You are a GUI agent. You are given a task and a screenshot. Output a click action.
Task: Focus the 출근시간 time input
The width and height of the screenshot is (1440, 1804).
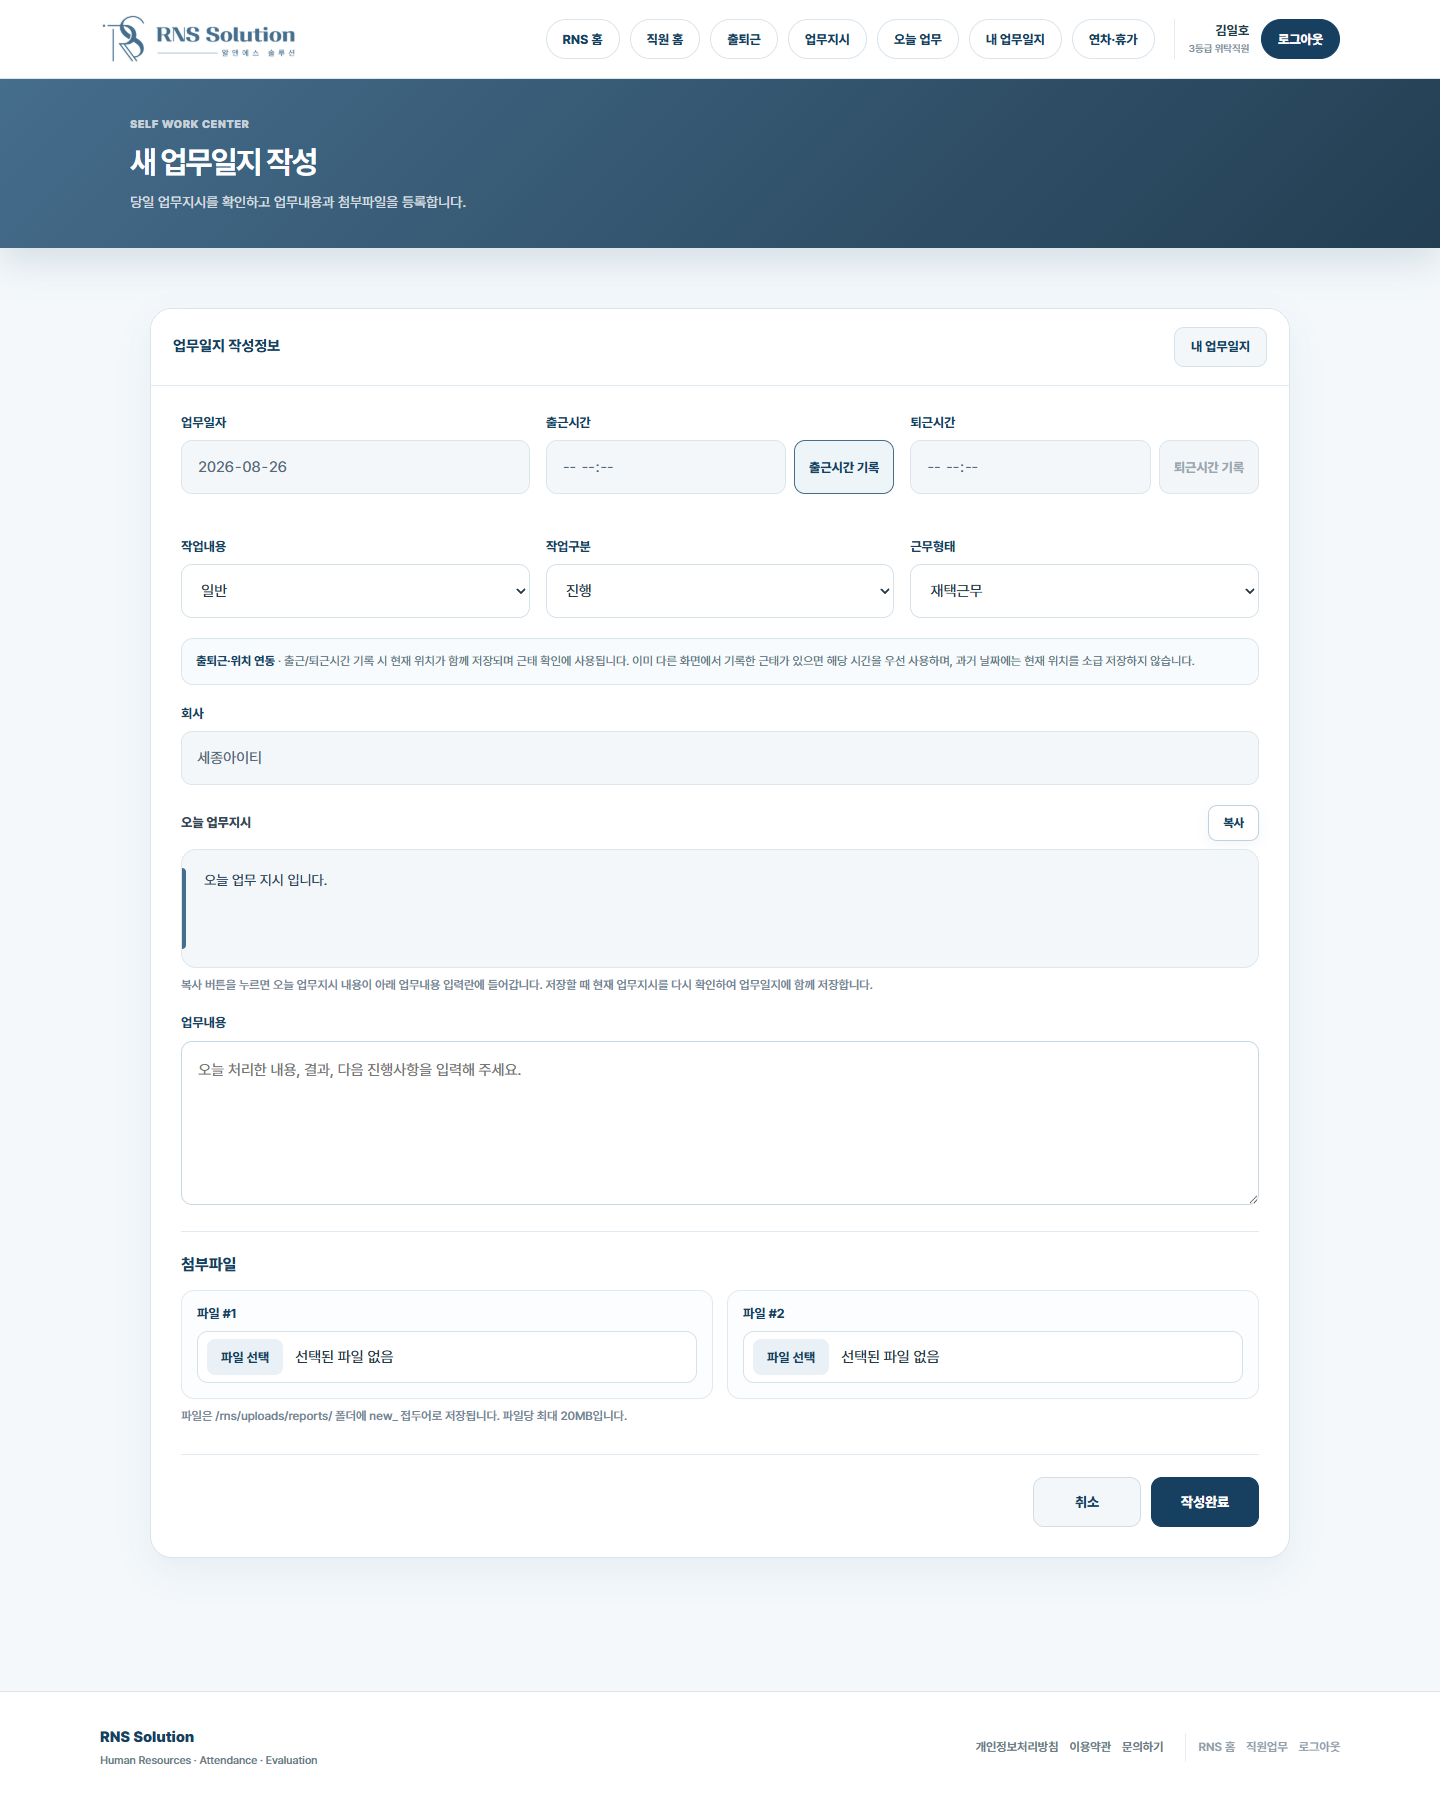pyautogui.click(x=665, y=467)
